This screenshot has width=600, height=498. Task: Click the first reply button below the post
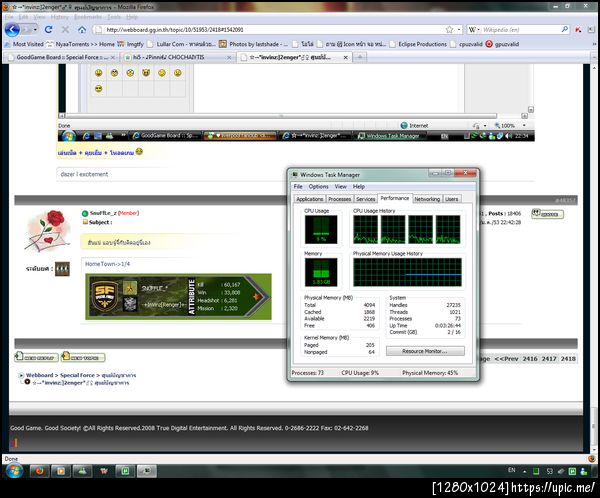pyautogui.click(x=37, y=357)
